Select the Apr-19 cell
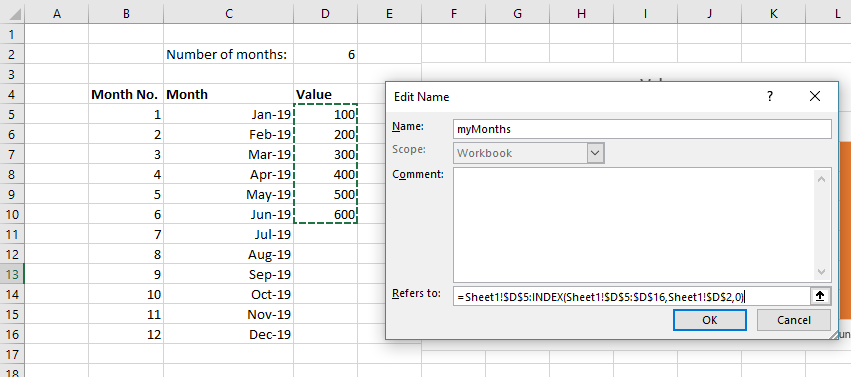The width and height of the screenshot is (851, 377). pos(228,175)
